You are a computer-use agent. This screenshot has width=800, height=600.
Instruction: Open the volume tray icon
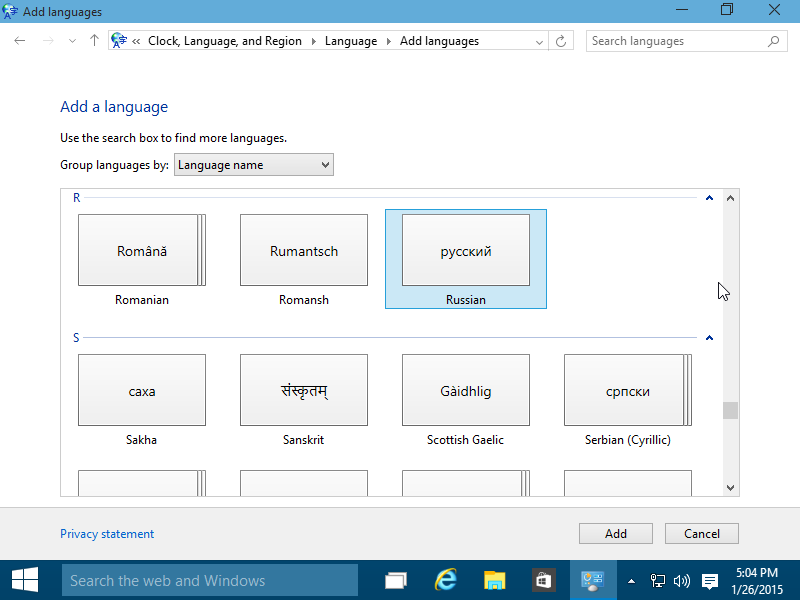pos(682,581)
